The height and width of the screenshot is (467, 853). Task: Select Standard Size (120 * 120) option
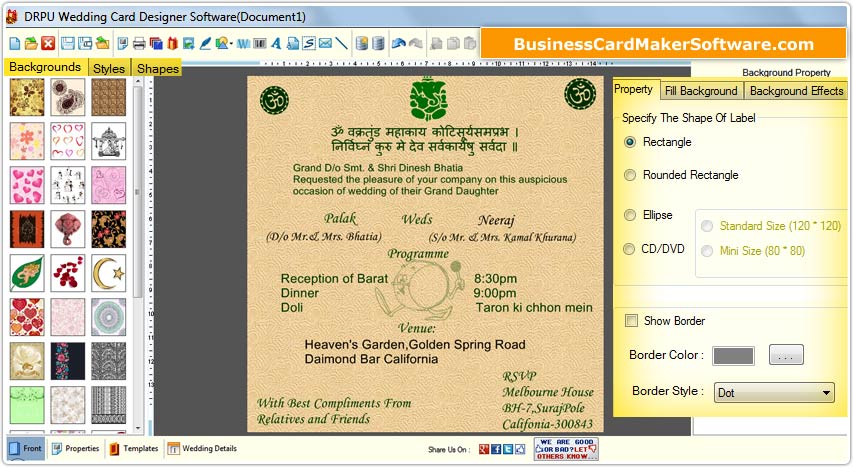707,226
